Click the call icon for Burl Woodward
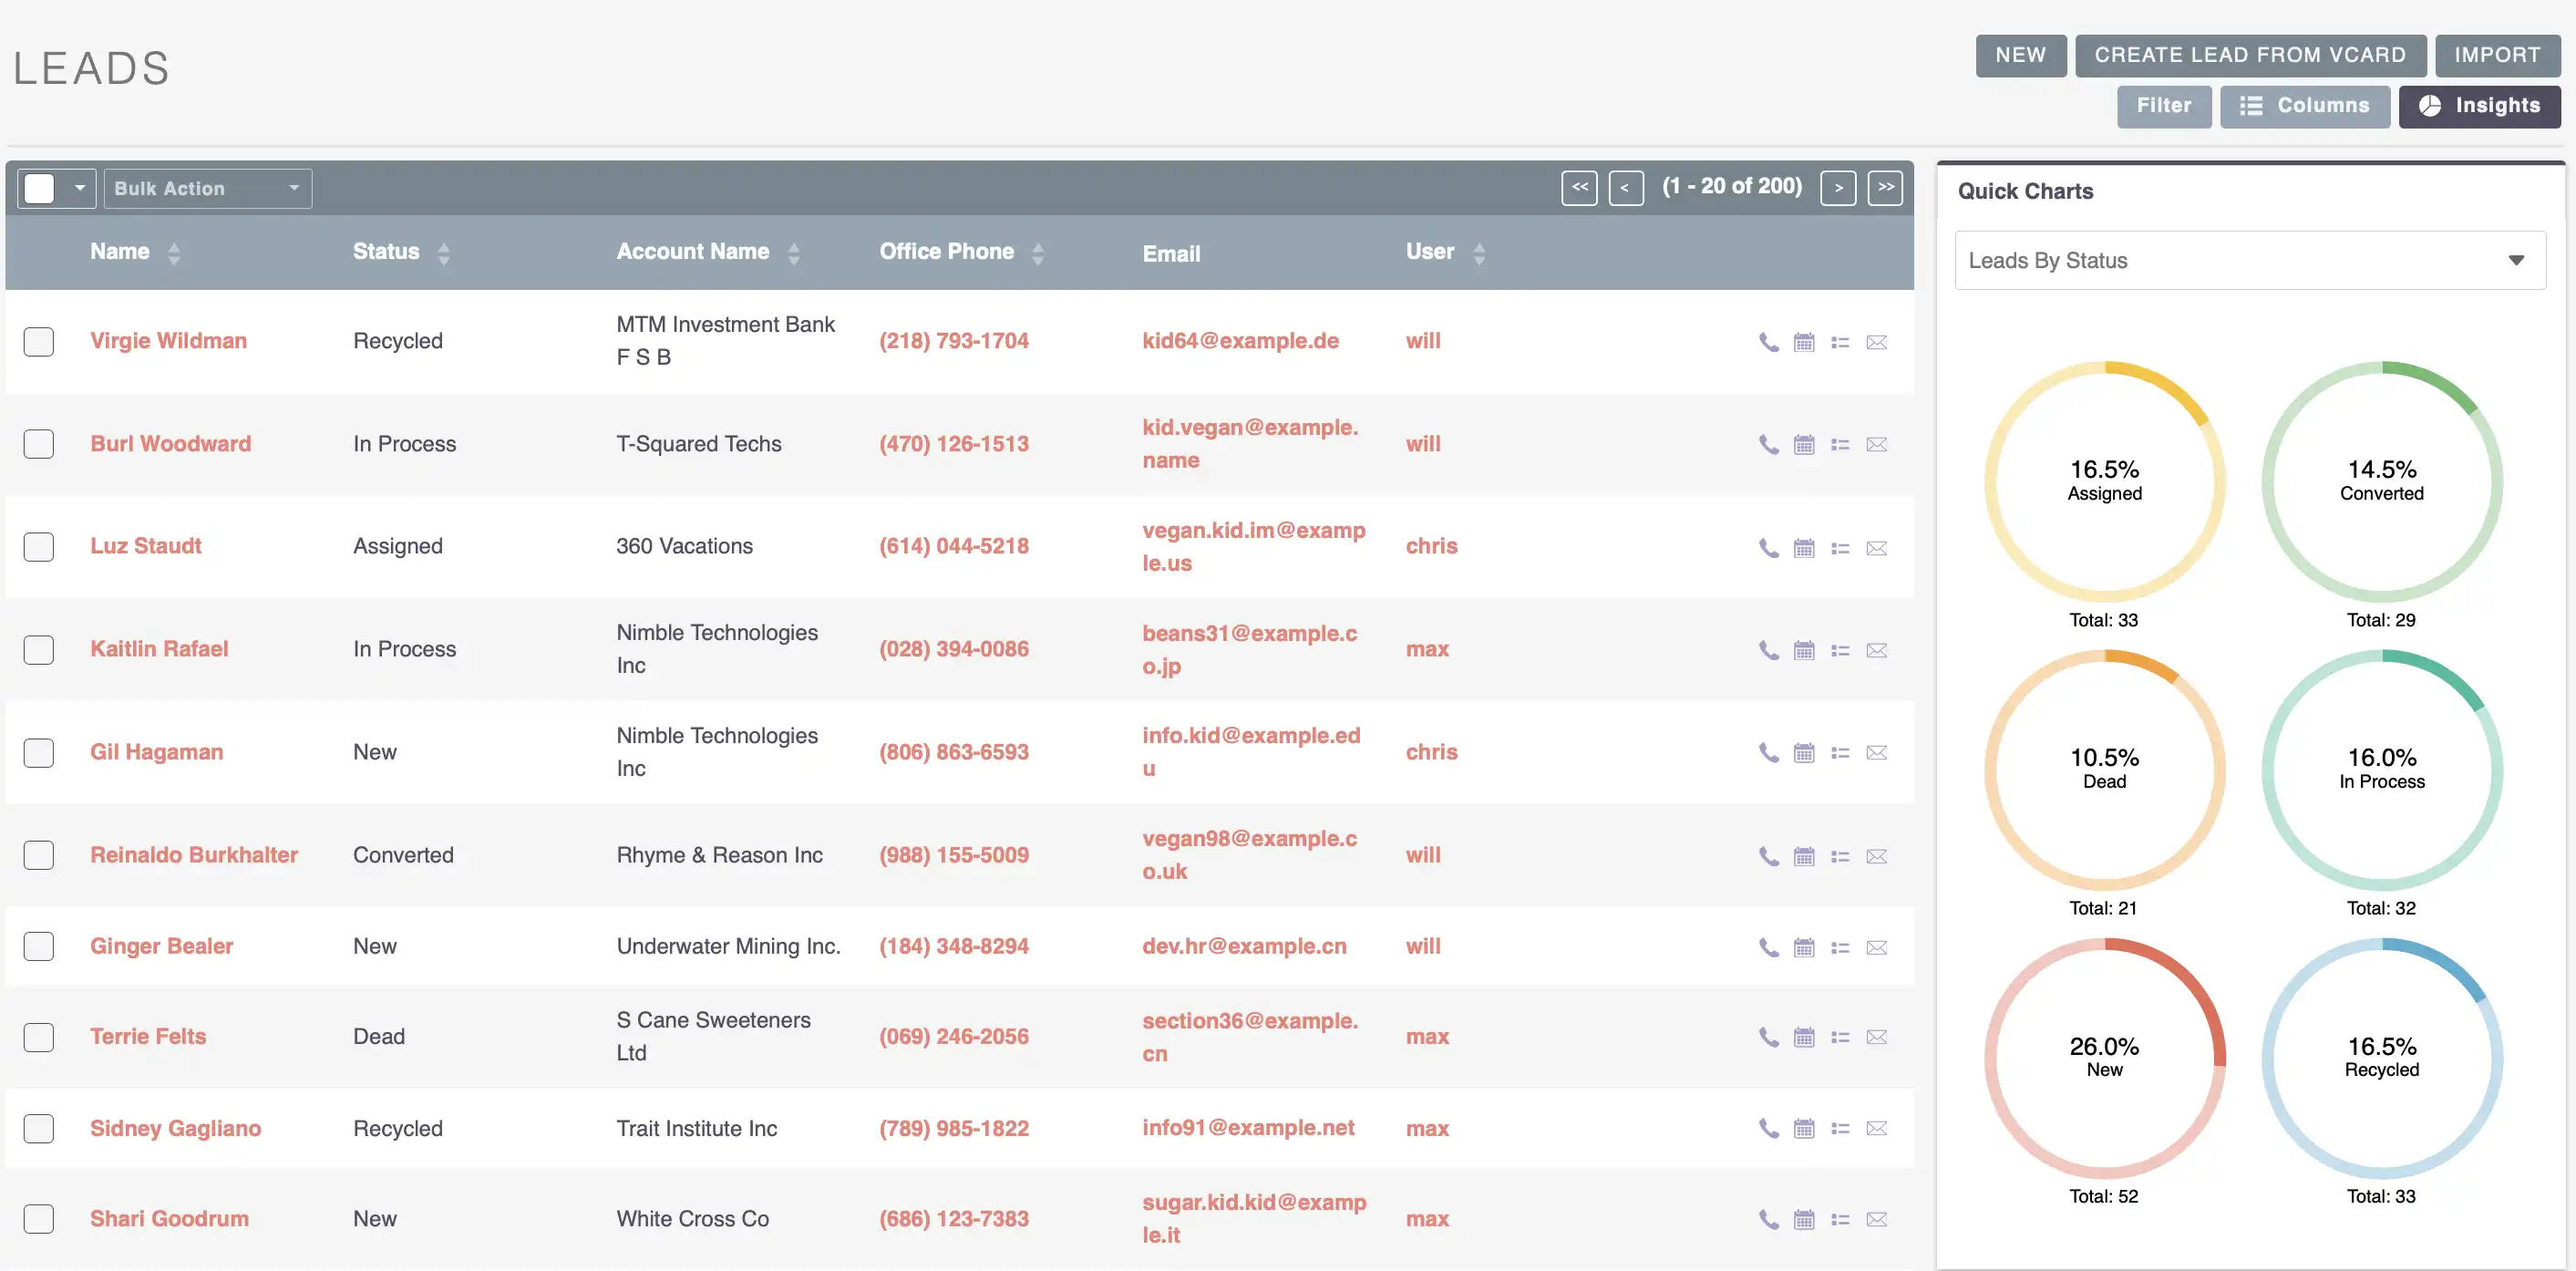 click(x=1767, y=442)
